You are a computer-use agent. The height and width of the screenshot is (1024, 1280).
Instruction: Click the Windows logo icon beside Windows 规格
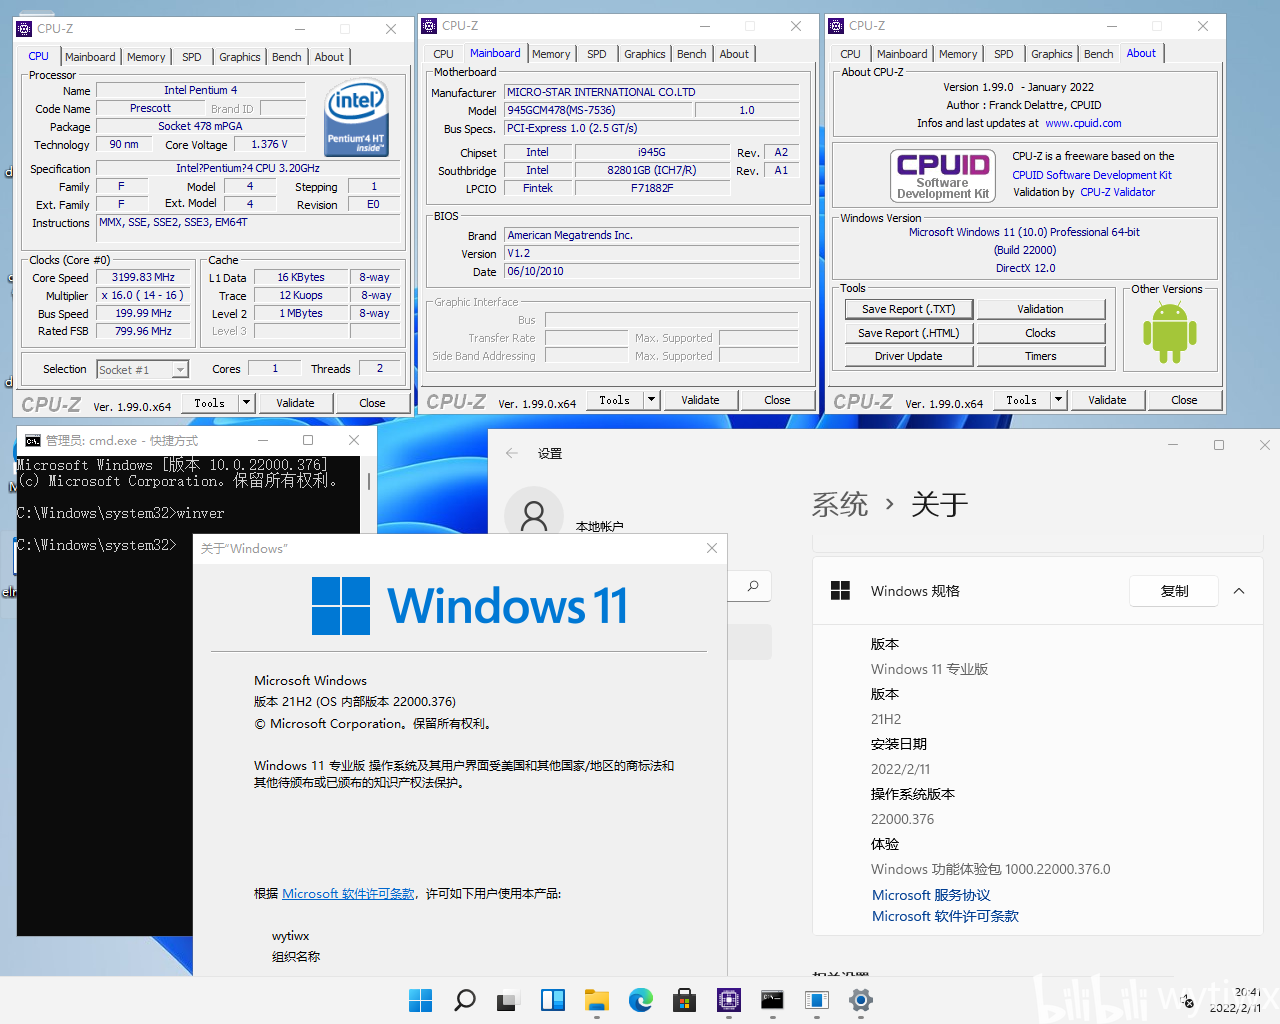(840, 591)
